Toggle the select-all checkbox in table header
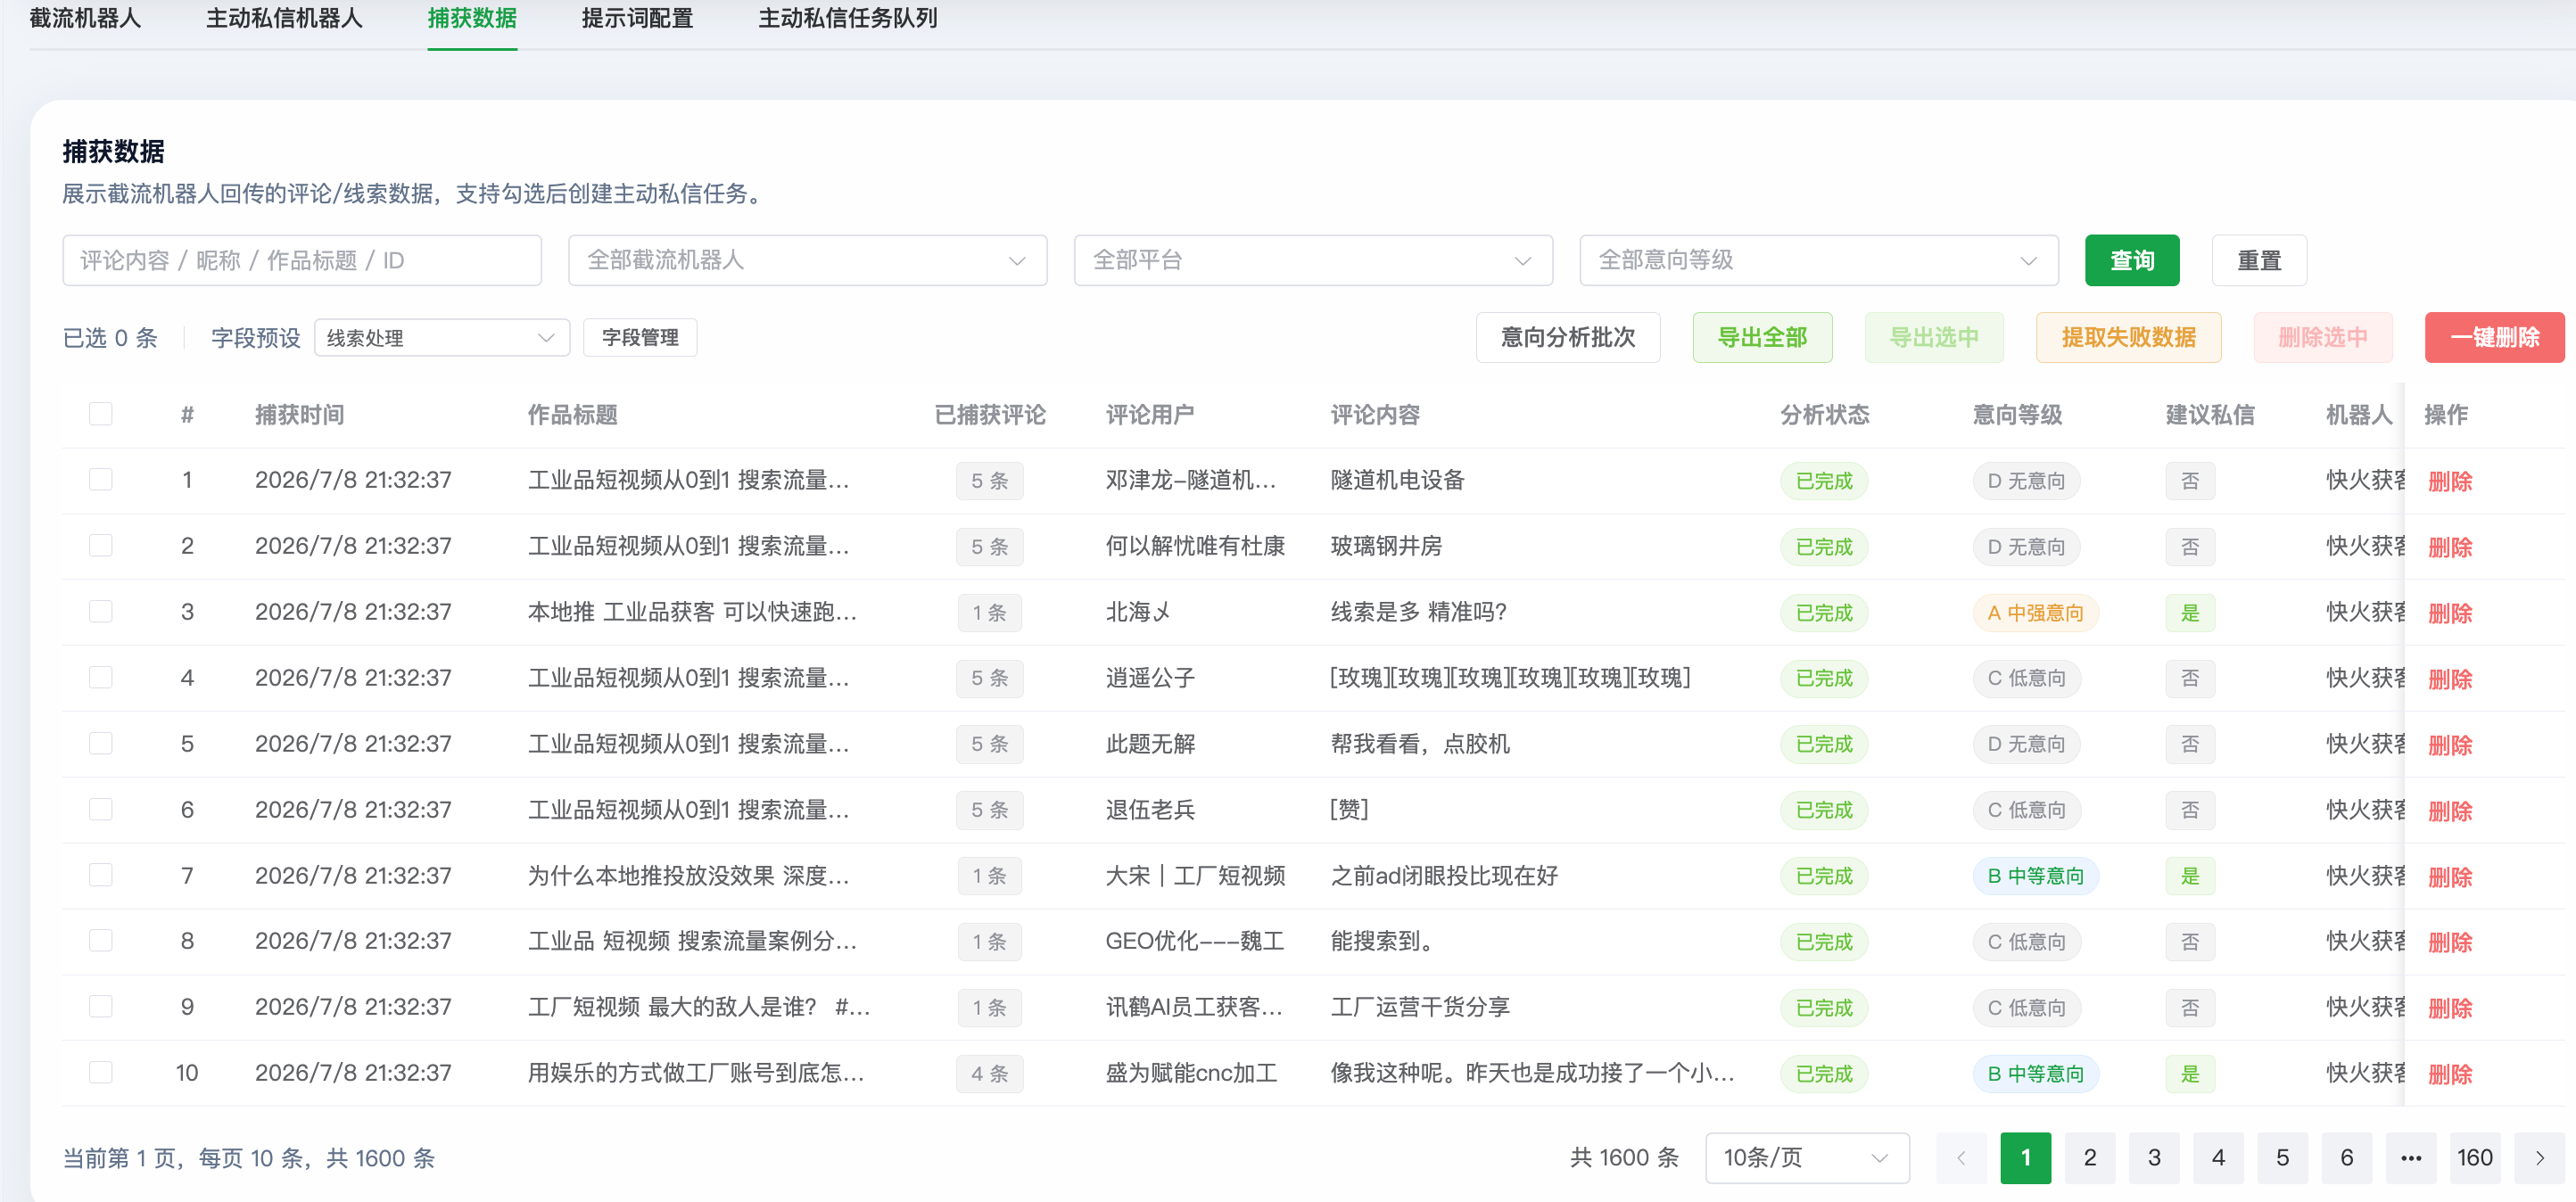This screenshot has height=1202, width=2576. (x=101, y=414)
